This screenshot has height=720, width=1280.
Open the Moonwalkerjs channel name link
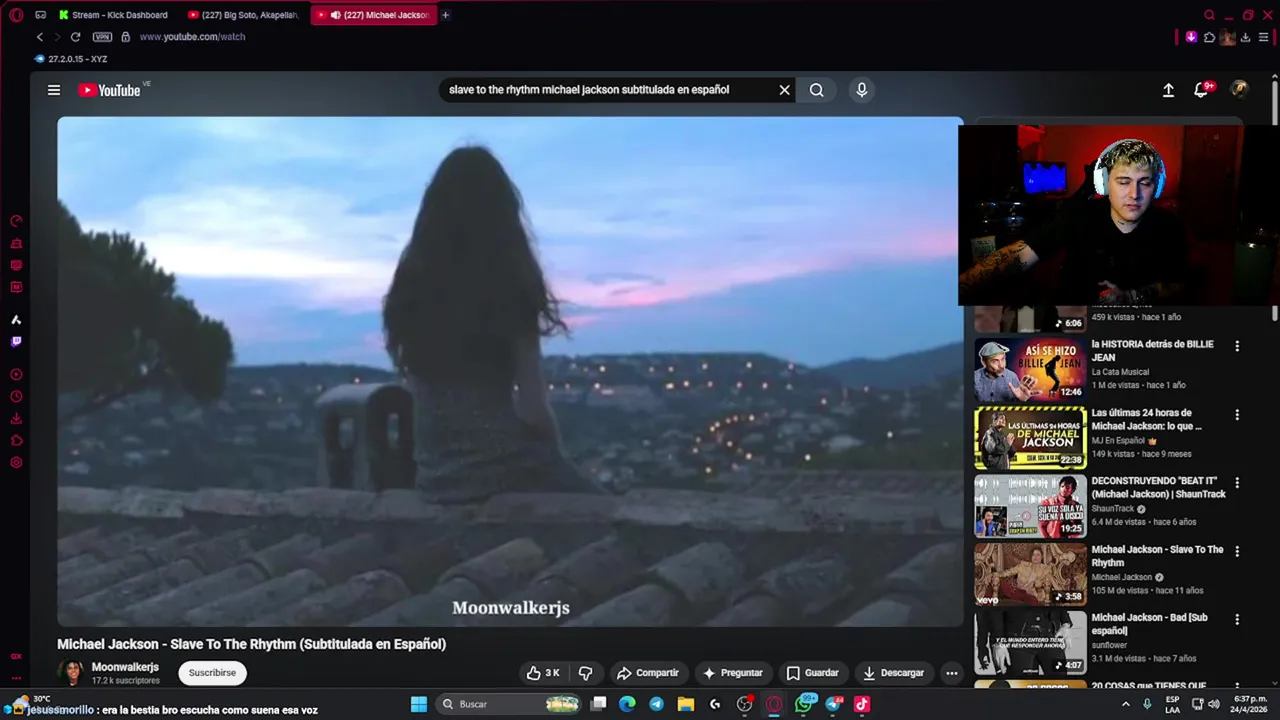pos(125,667)
